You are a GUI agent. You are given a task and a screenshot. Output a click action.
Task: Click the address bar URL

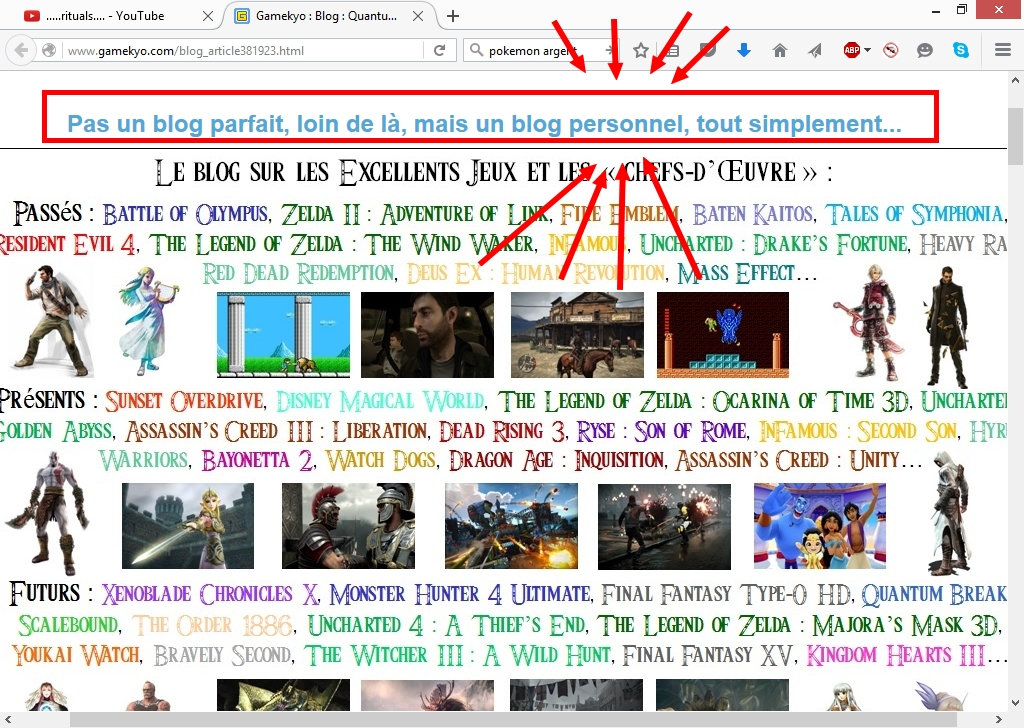click(185, 50)
